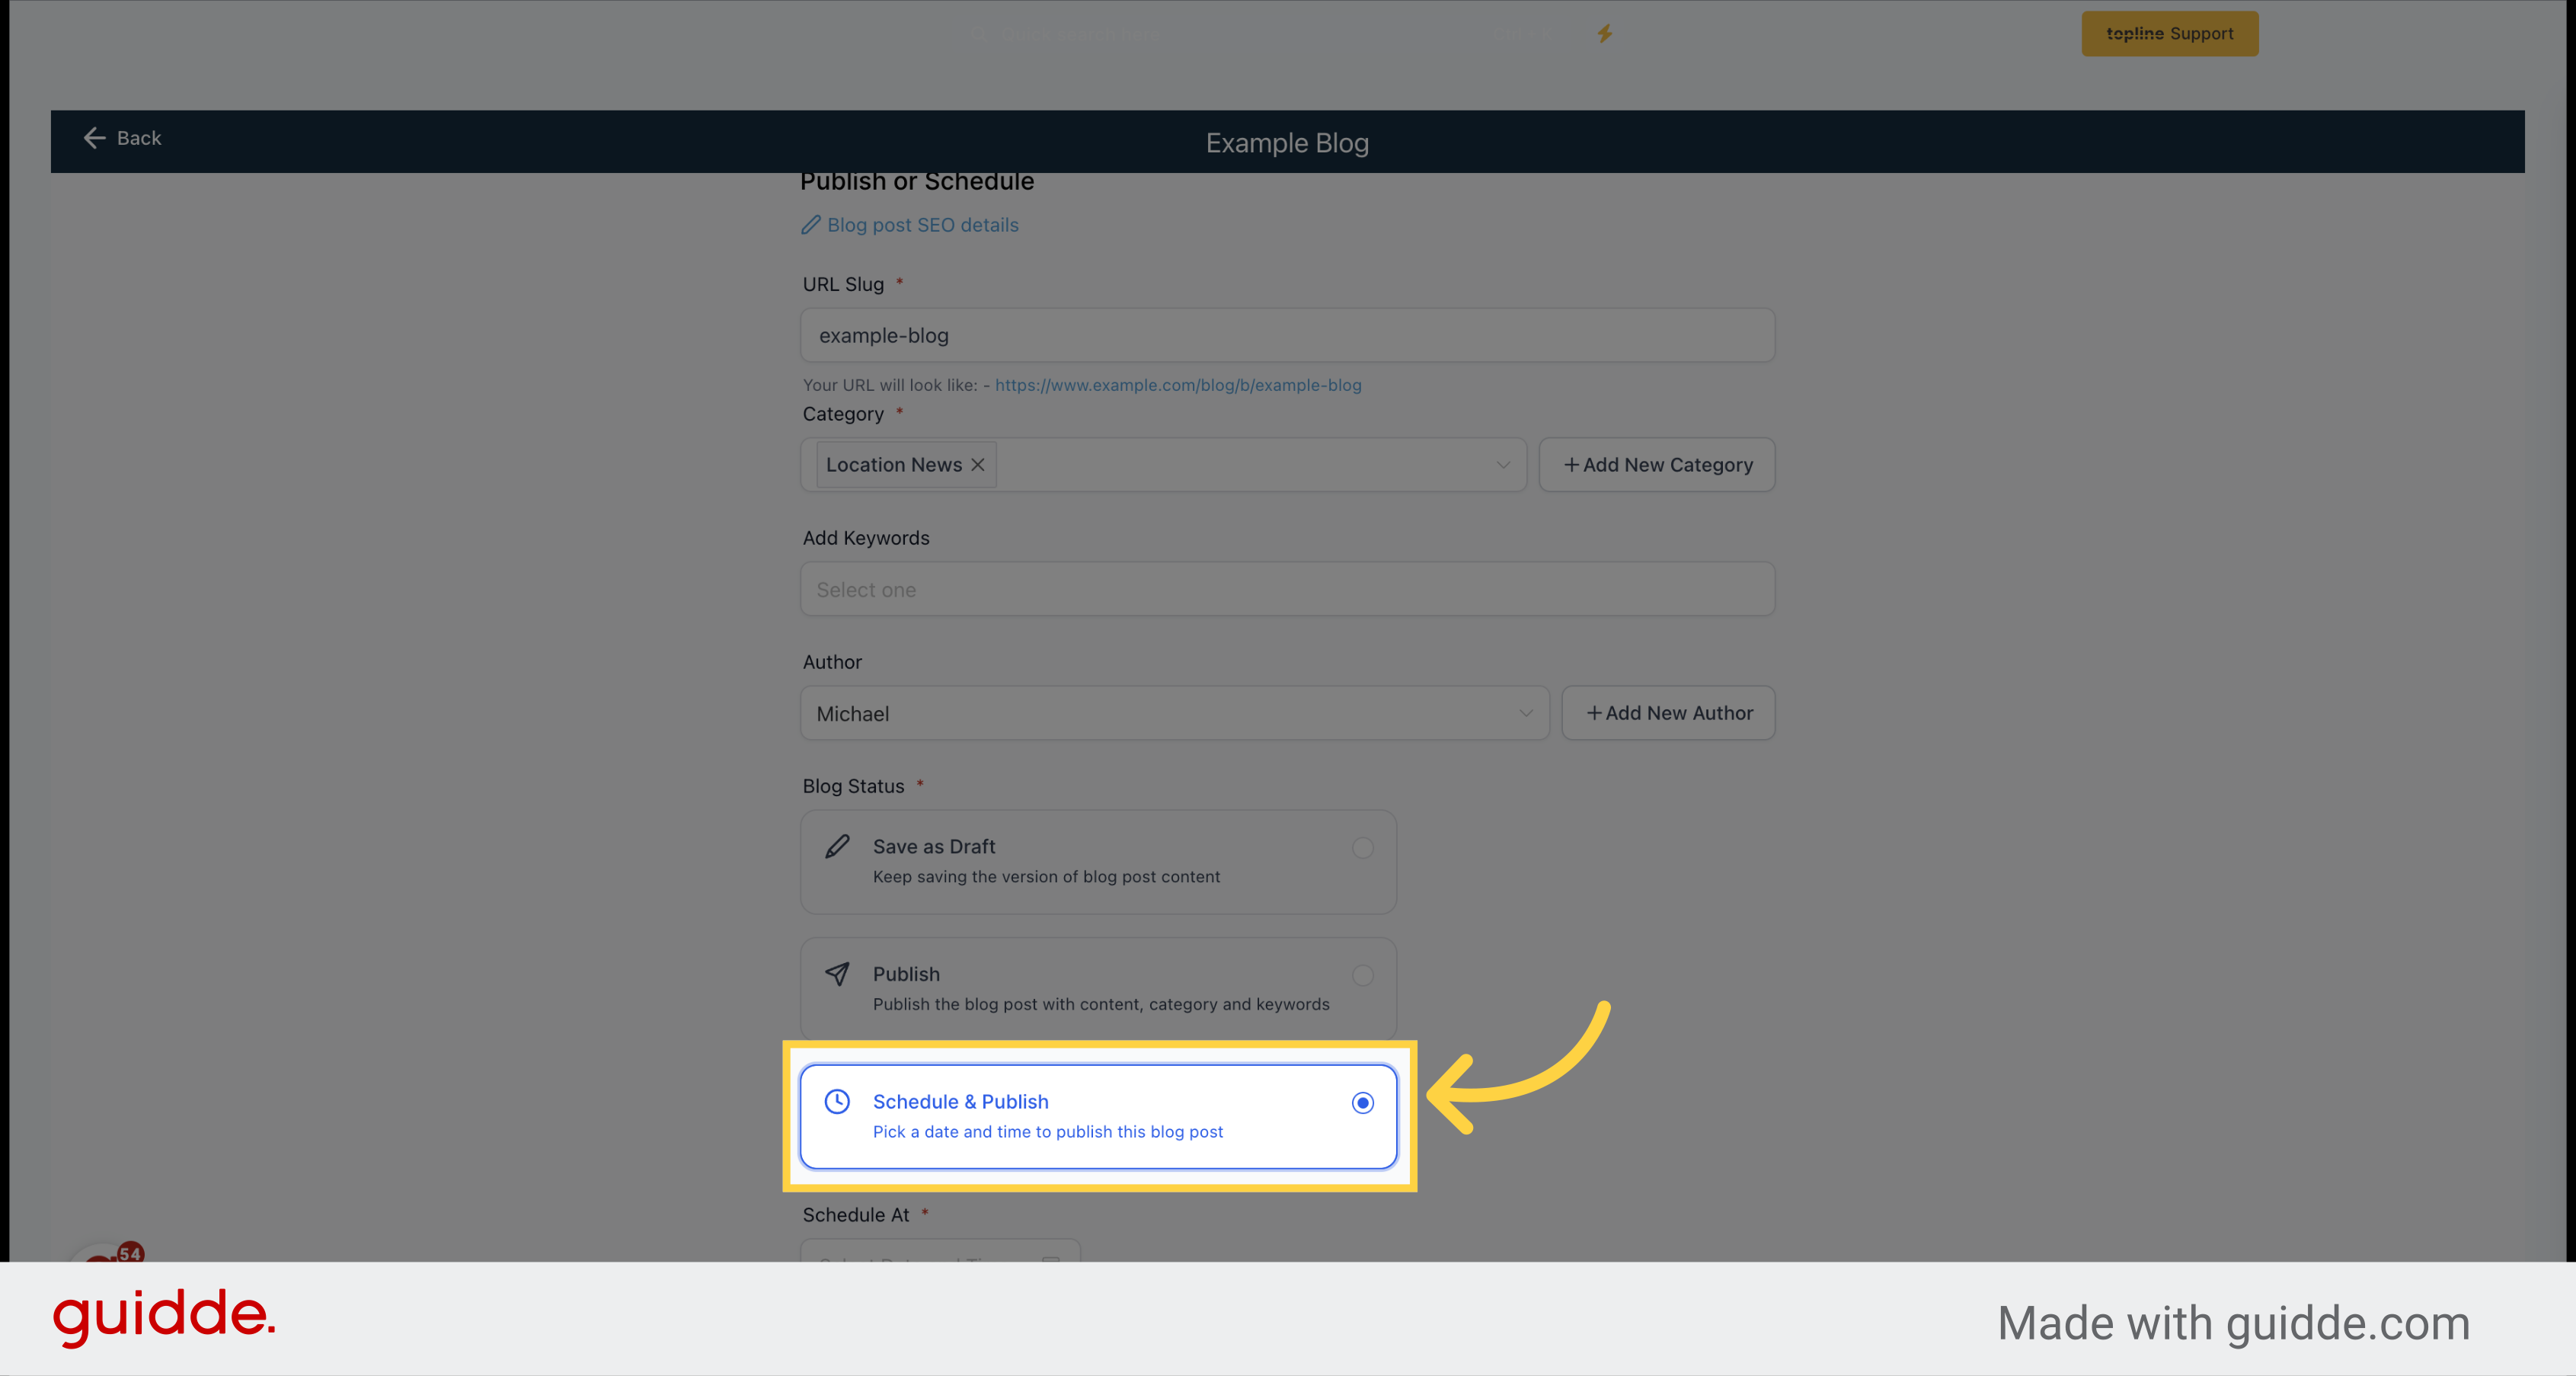Select the Publish radio button
Image resolution: width=2576 pixels, height=1376 pixels.
click(x=1363, y=974)
